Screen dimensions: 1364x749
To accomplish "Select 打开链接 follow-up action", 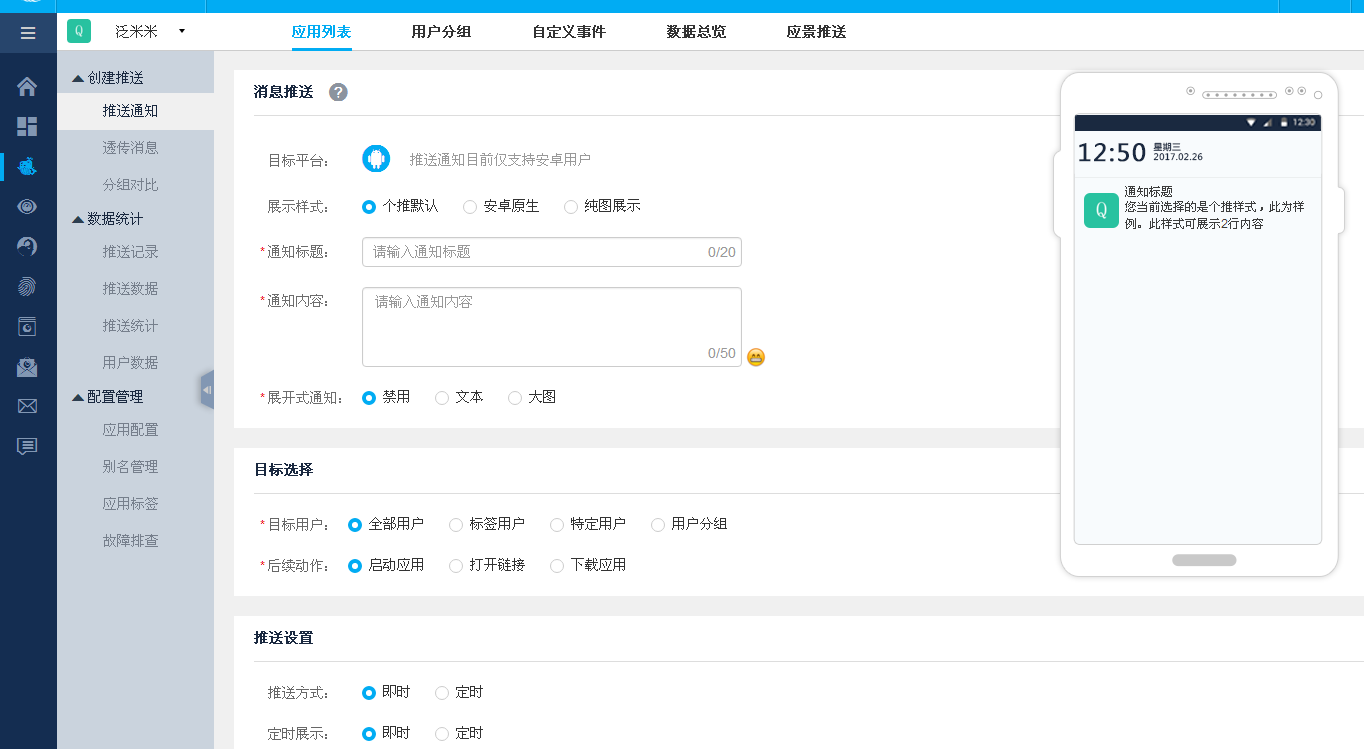I will click(456, 566).
